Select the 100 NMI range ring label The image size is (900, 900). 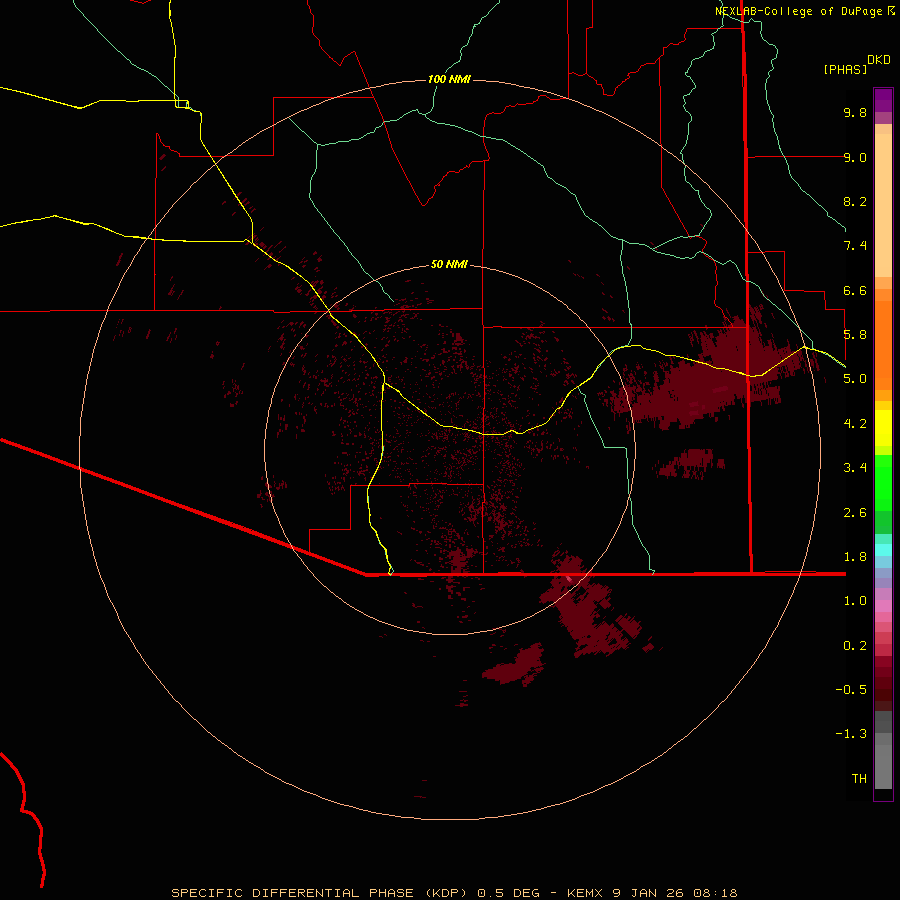pyautogui.click(x=449, y=79)
